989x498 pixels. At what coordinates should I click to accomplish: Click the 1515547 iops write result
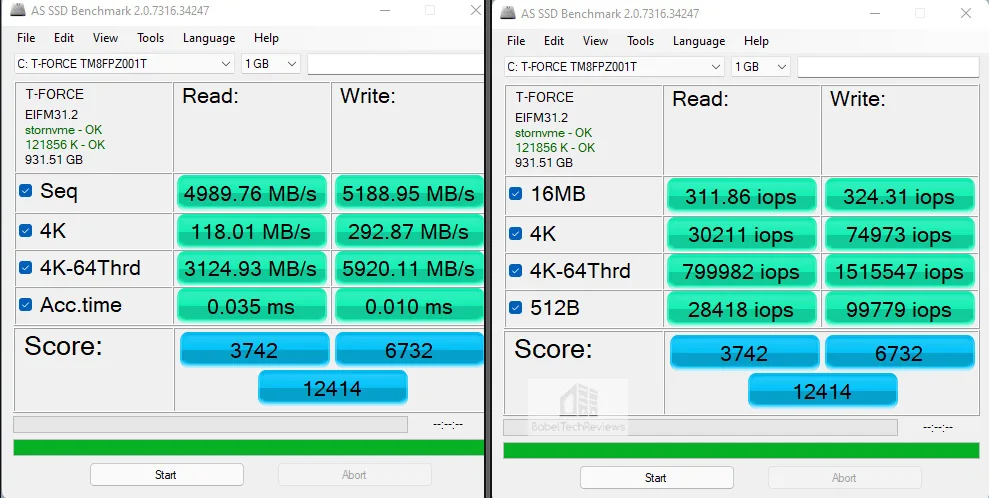pos(899,272)
